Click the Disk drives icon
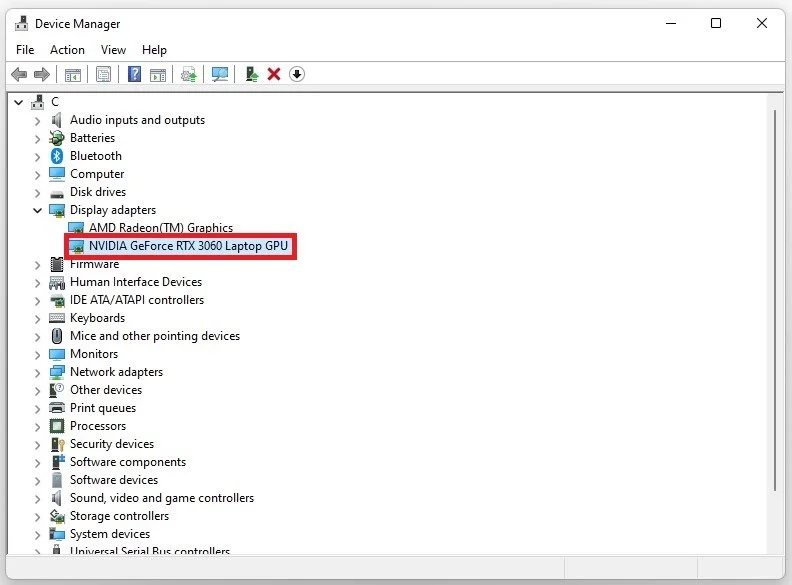Screen dimensions: 792x585 click(57, 193)
